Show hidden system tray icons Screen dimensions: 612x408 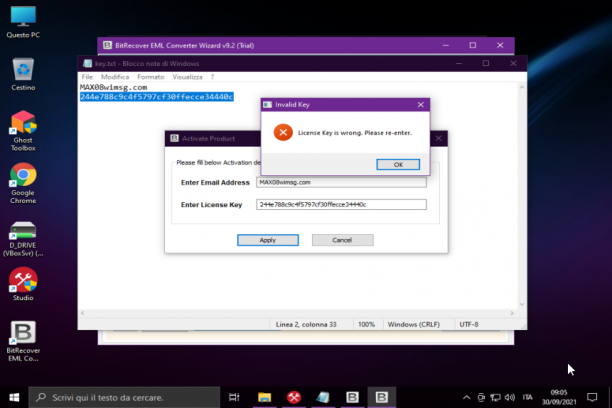click(466, 397)
